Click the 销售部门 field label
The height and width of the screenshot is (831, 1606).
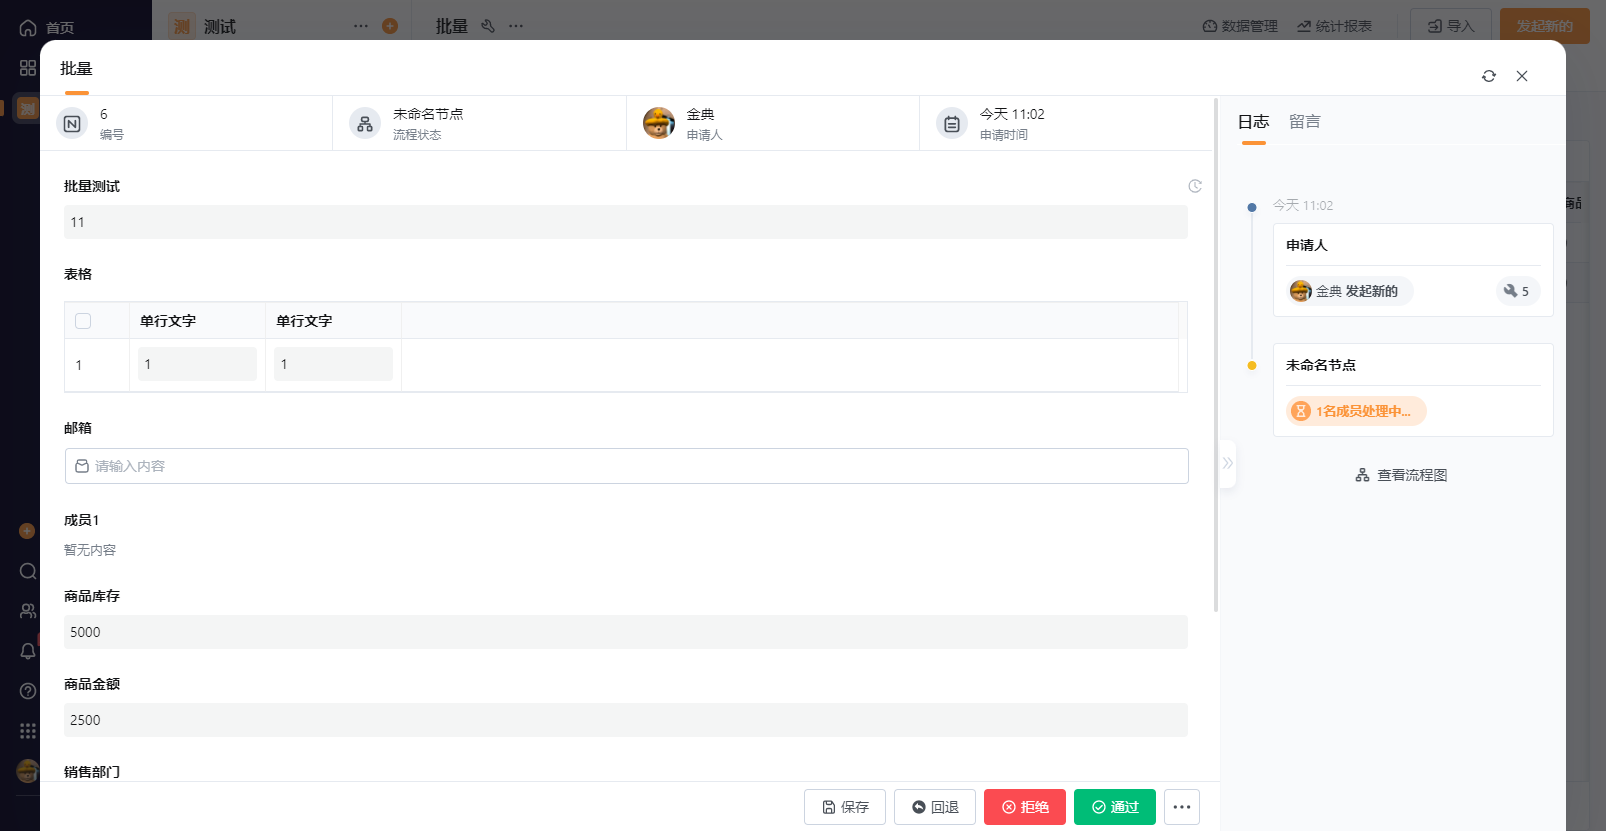coord(92,772)
